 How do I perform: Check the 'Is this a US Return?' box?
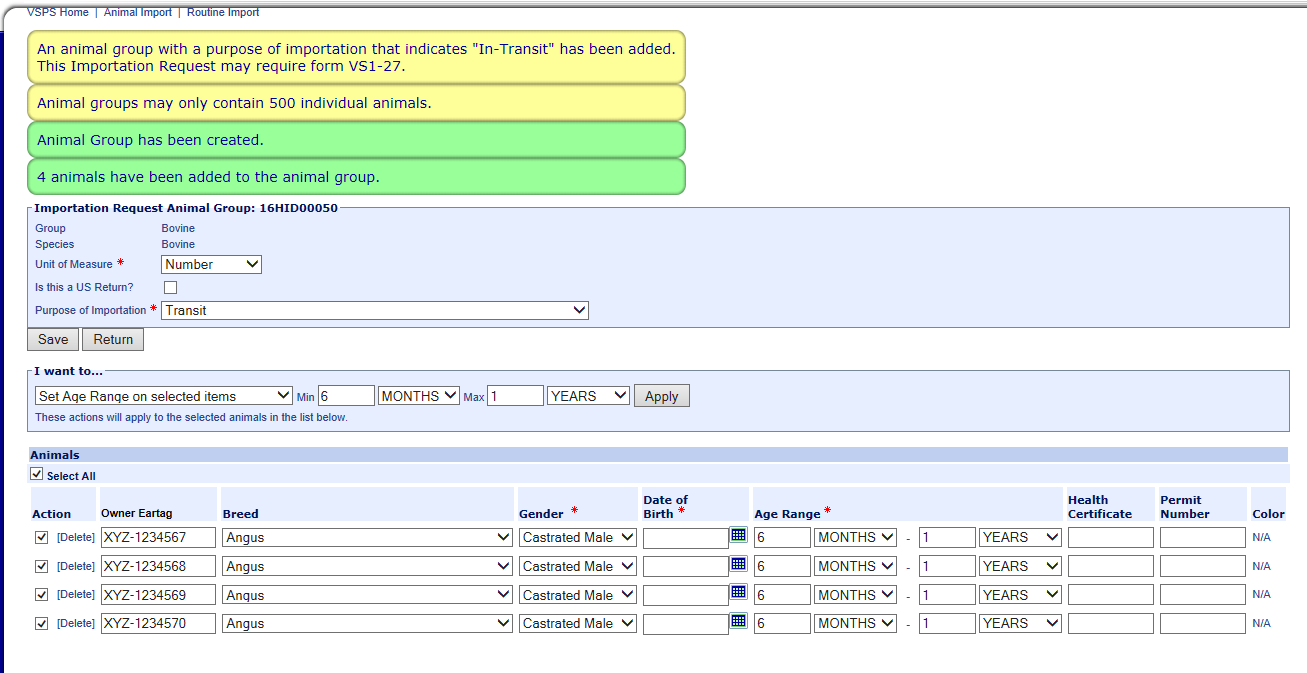tap(170, 288)
